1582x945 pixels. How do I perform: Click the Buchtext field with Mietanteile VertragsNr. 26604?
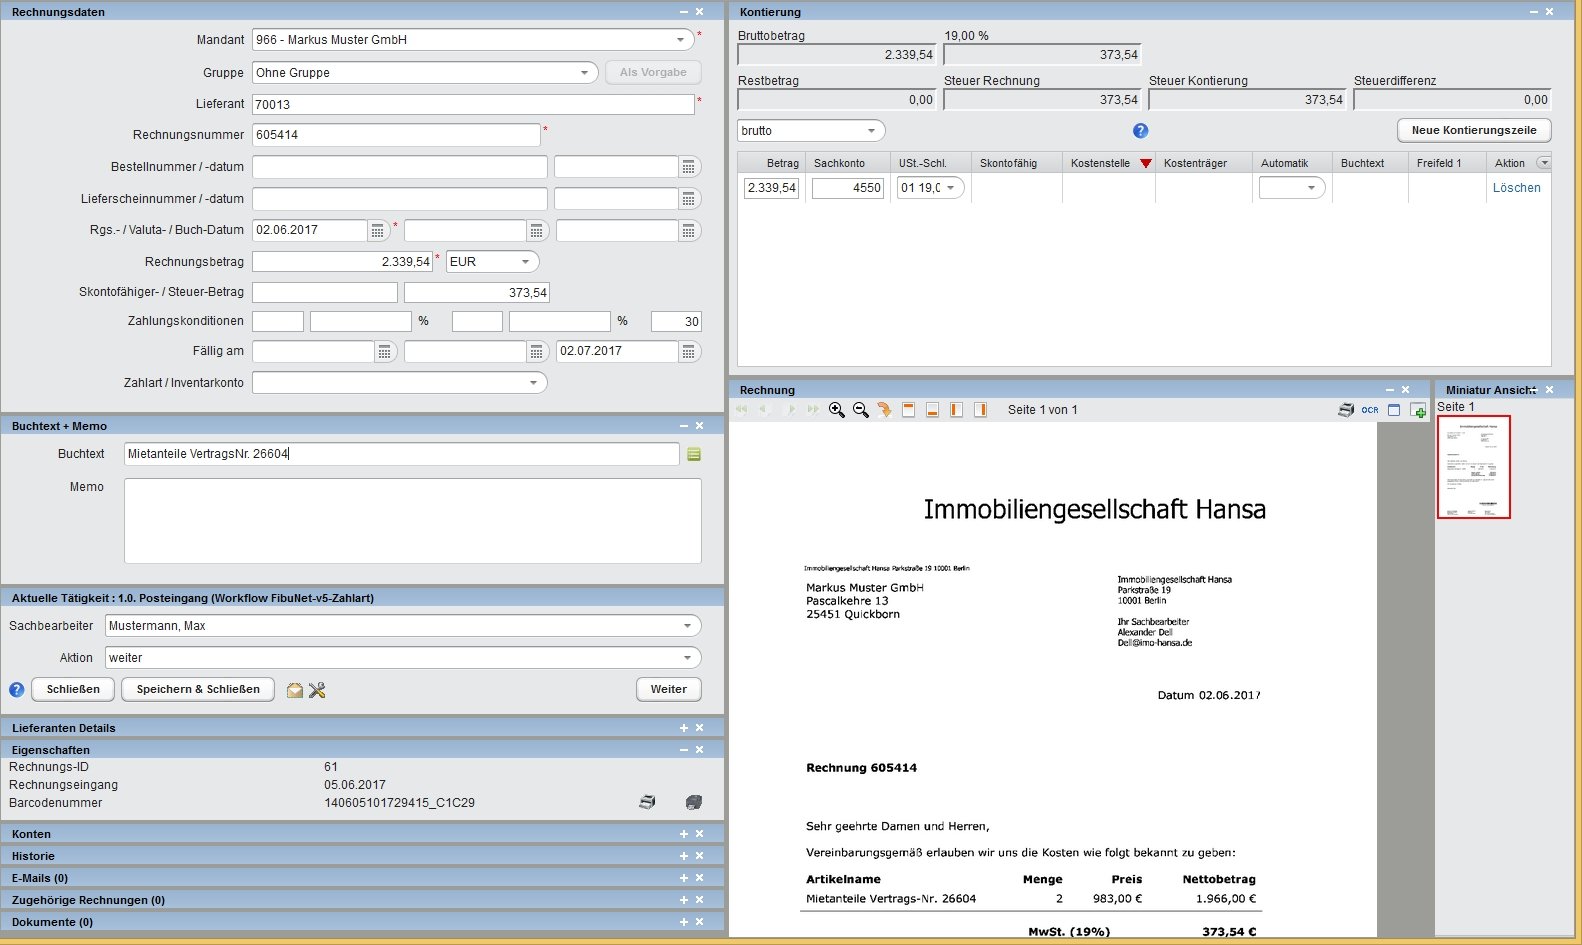402,454
